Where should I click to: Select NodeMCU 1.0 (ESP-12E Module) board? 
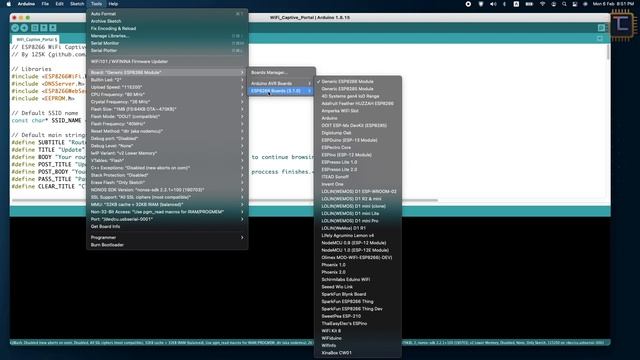point(358,250)
